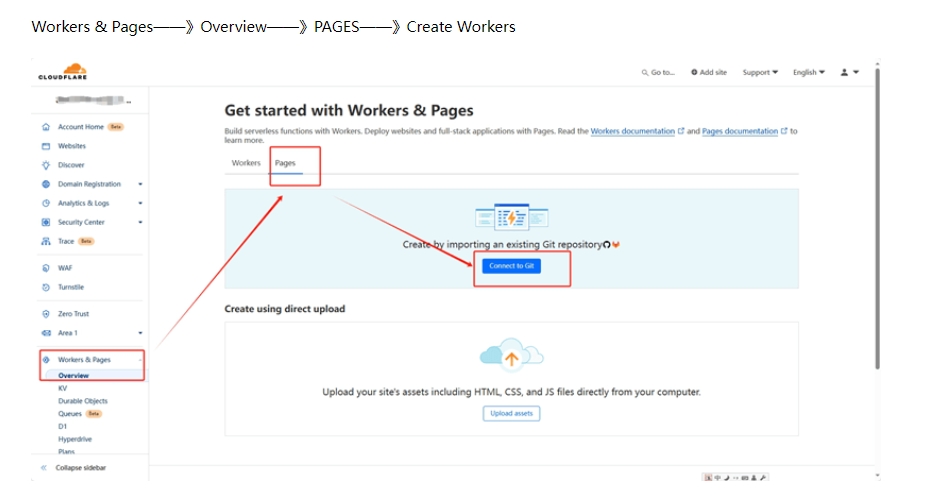
Task: Click the Collapse sidebar chevron icon
Action: [43, 468]
